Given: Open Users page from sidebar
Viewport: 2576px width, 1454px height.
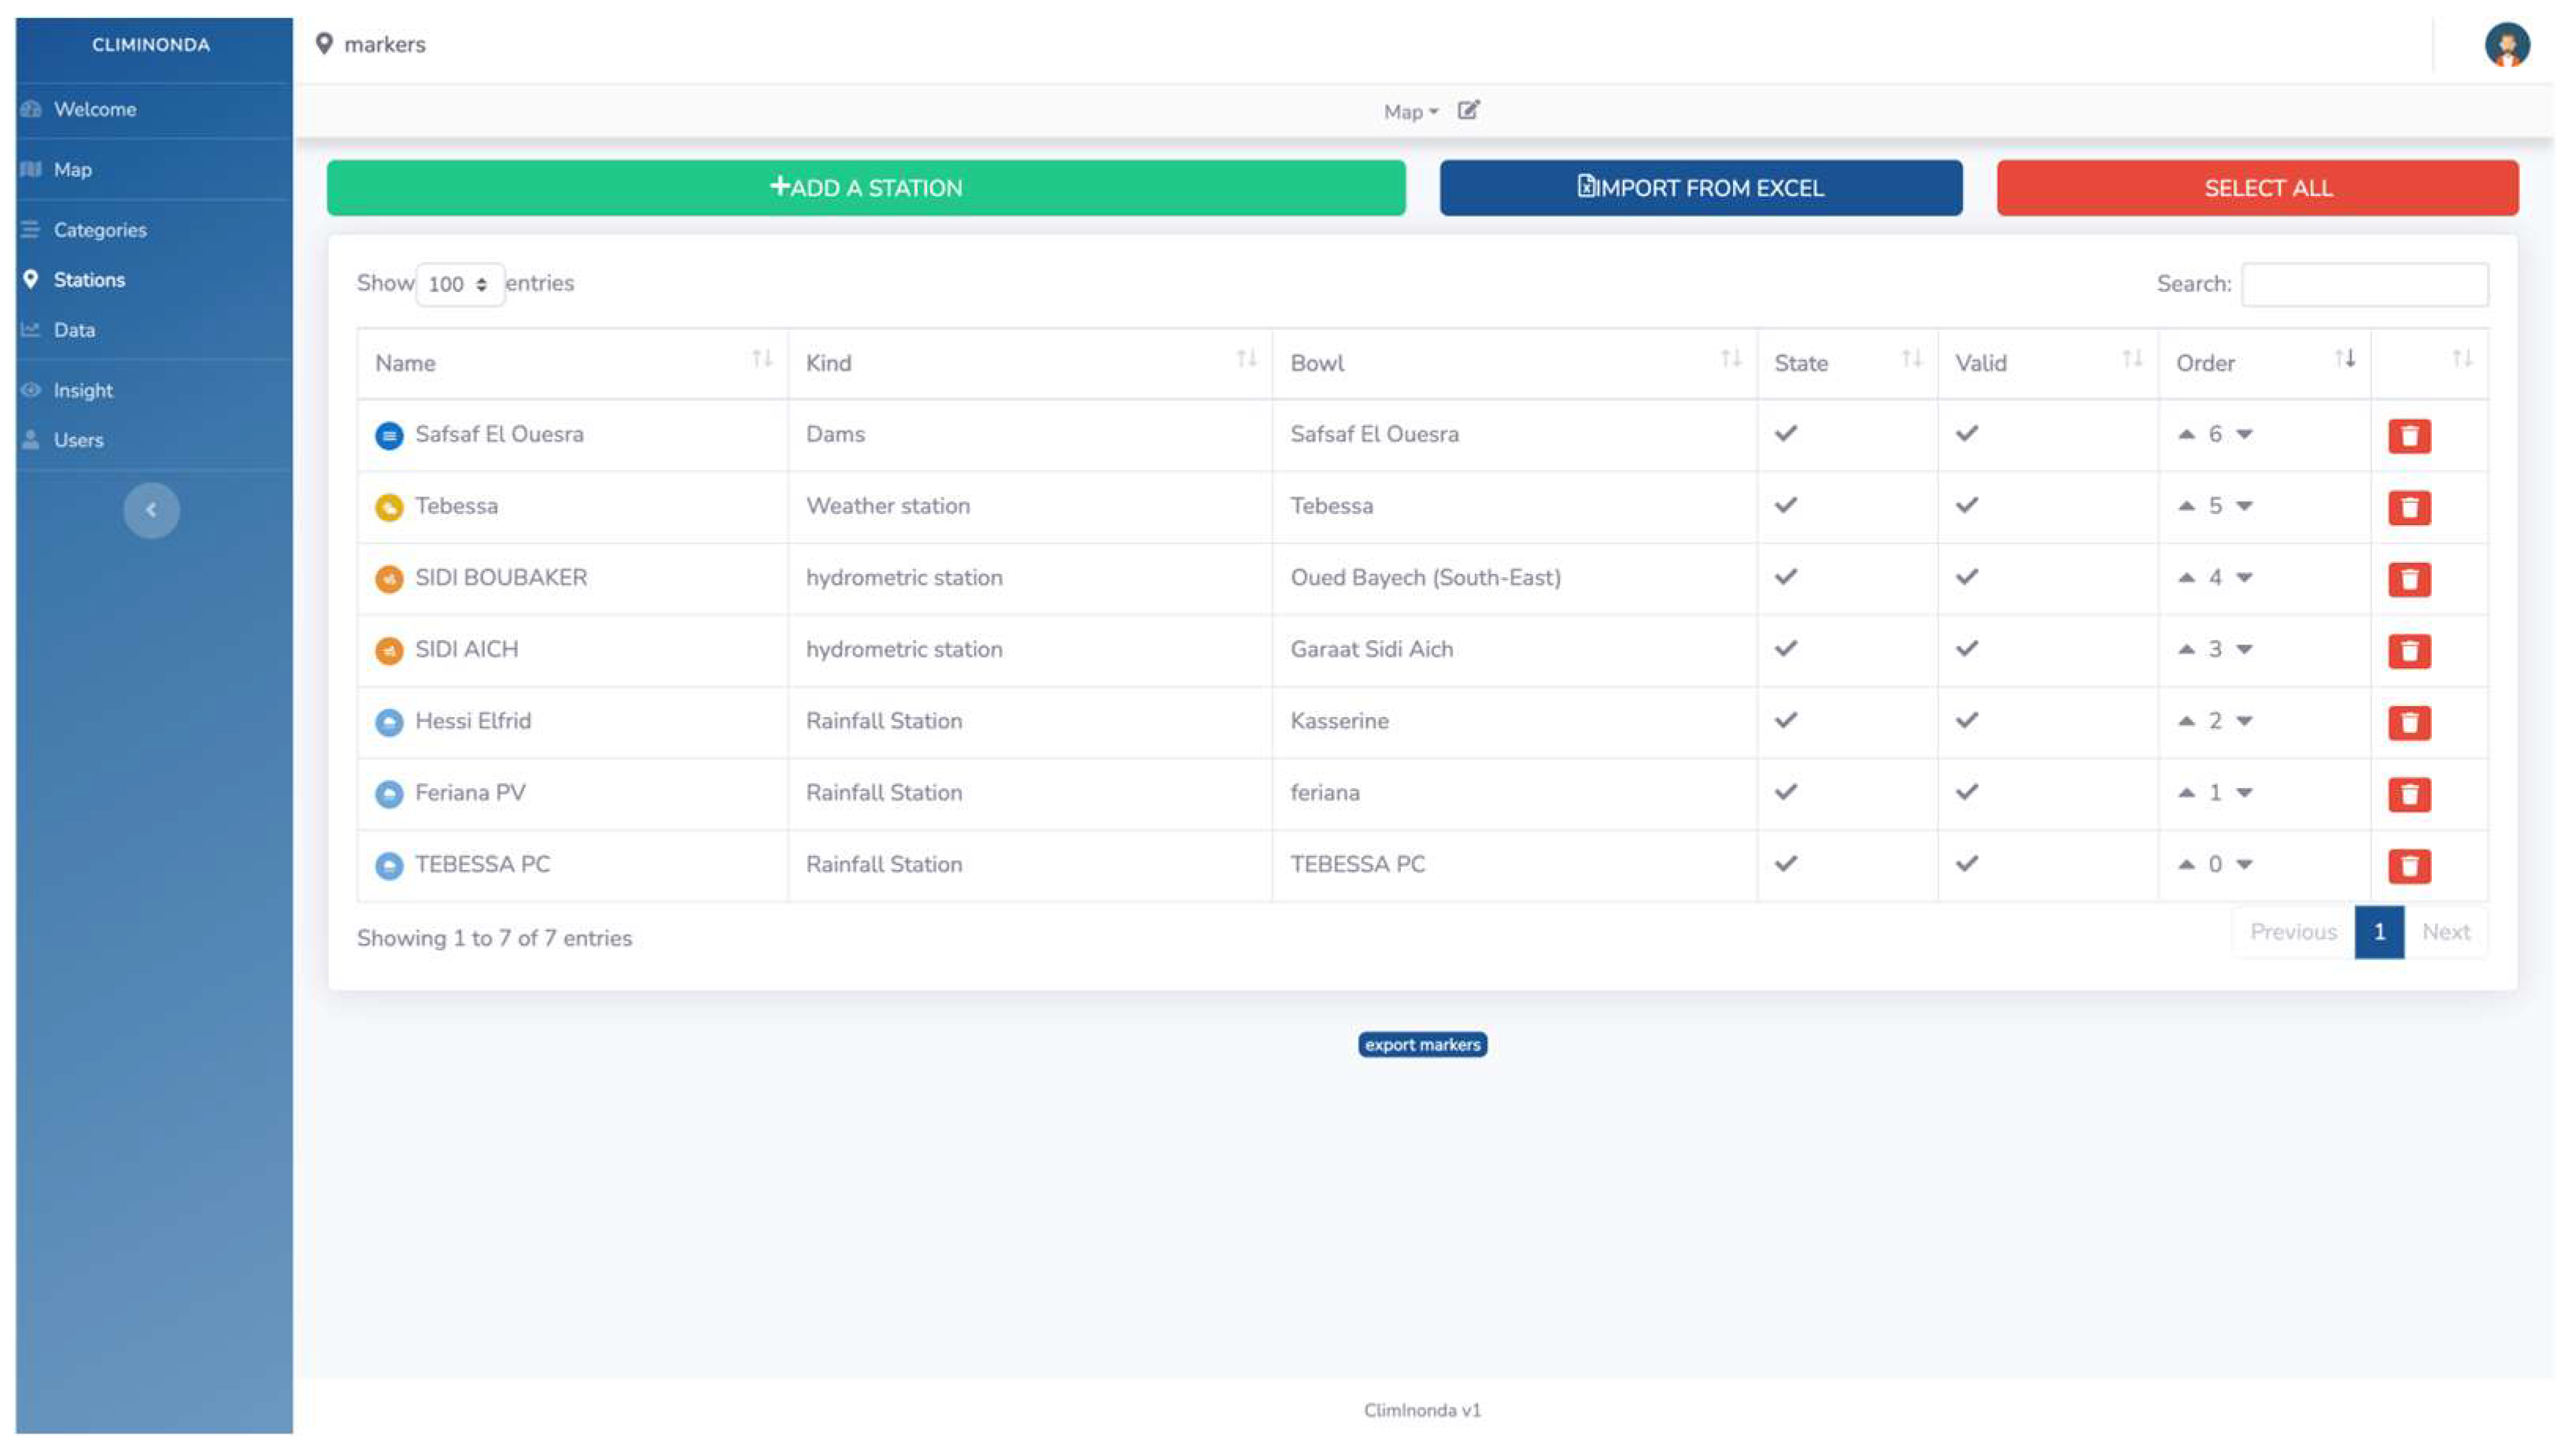Looking at the screenshot, I should click(x=78, y=440).
